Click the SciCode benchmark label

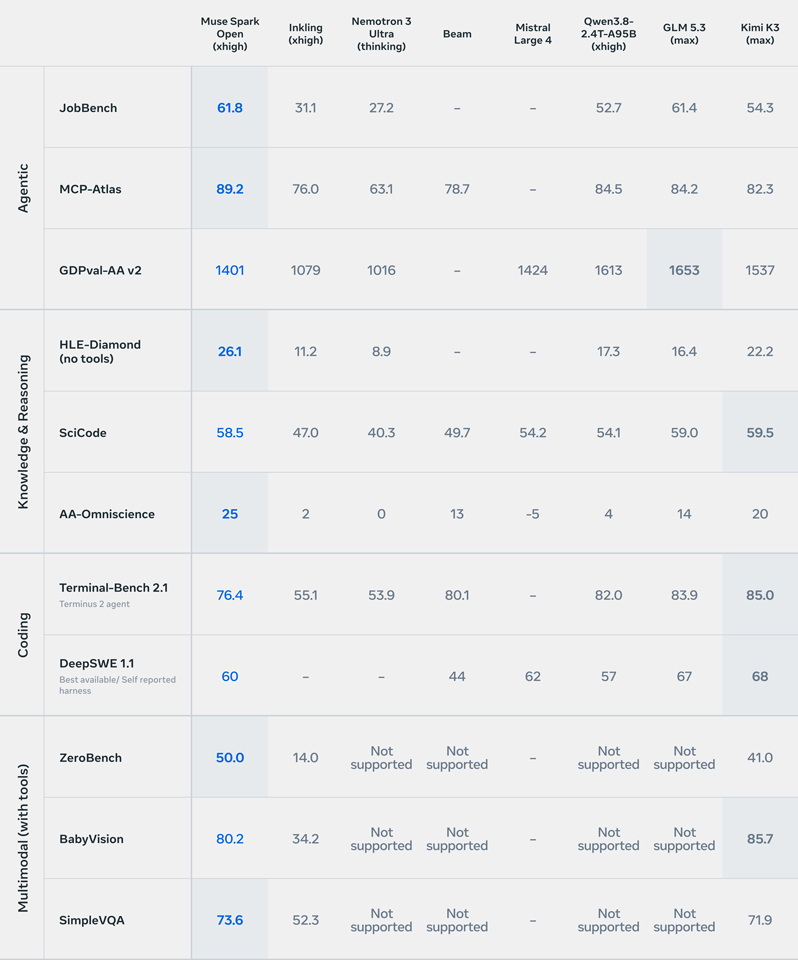tap(83, 433)
